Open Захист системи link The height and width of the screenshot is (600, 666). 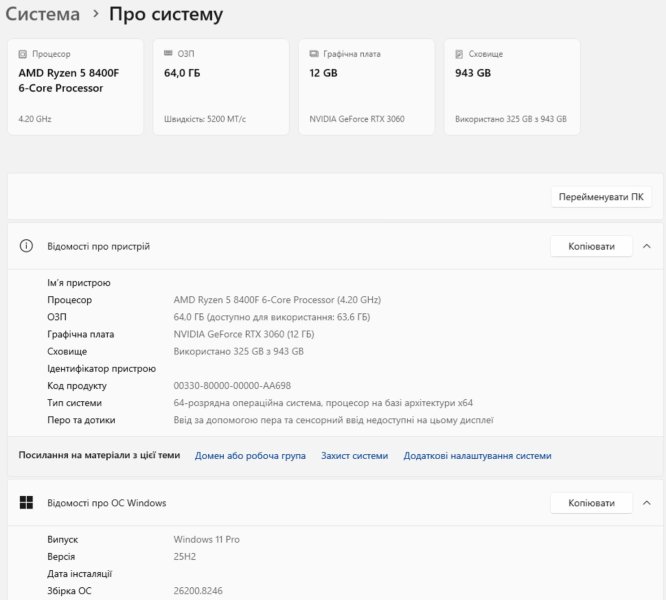tap(355, 456)
